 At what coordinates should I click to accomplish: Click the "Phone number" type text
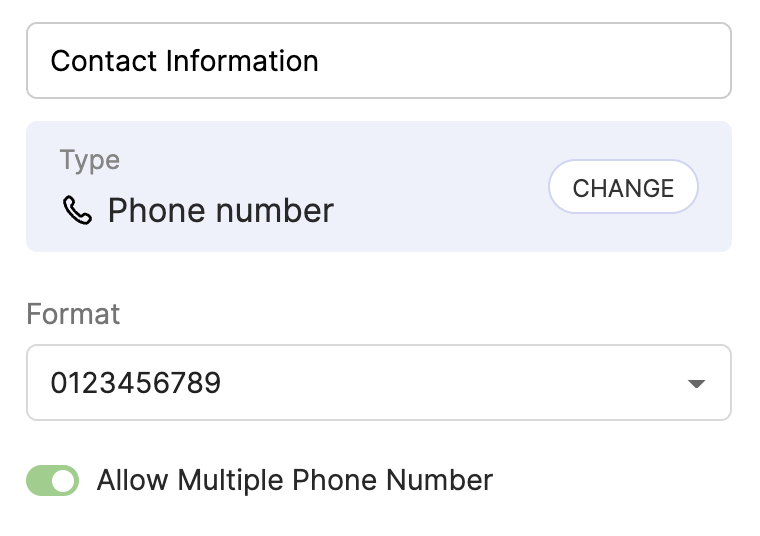[x=220, y=211]
